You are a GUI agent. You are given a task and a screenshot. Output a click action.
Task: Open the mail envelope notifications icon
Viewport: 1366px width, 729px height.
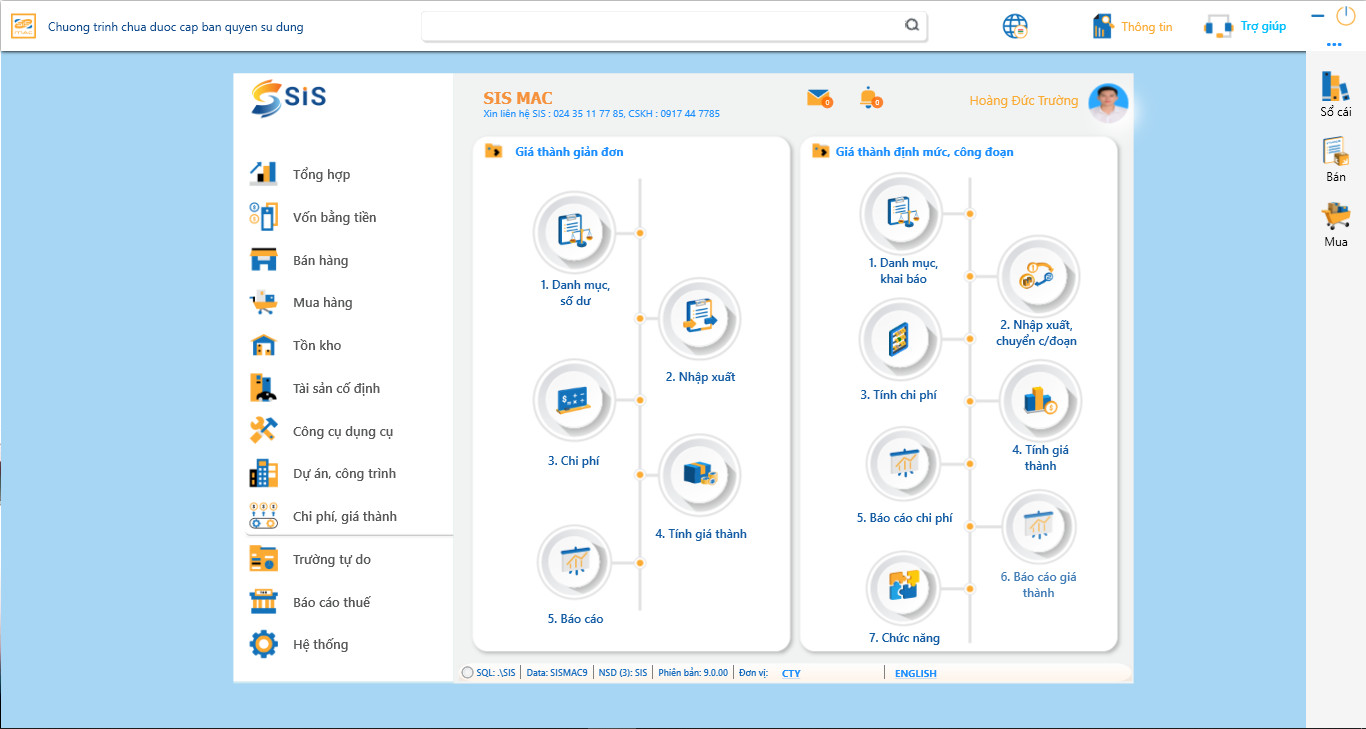pyautogui.click(x=818, y=98)
